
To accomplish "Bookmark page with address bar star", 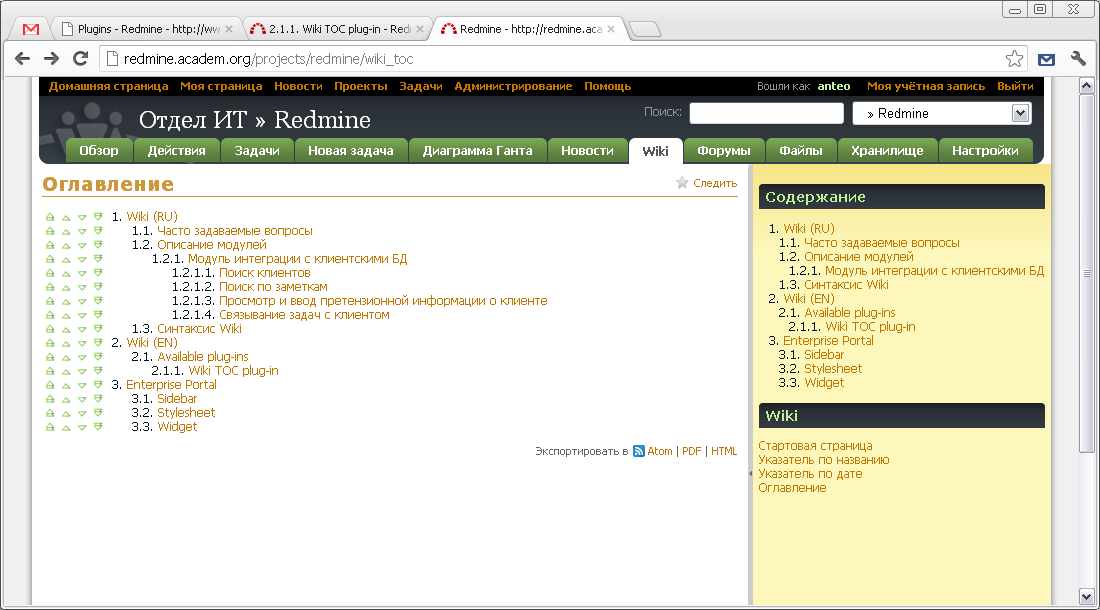I will coord(1014,59).
